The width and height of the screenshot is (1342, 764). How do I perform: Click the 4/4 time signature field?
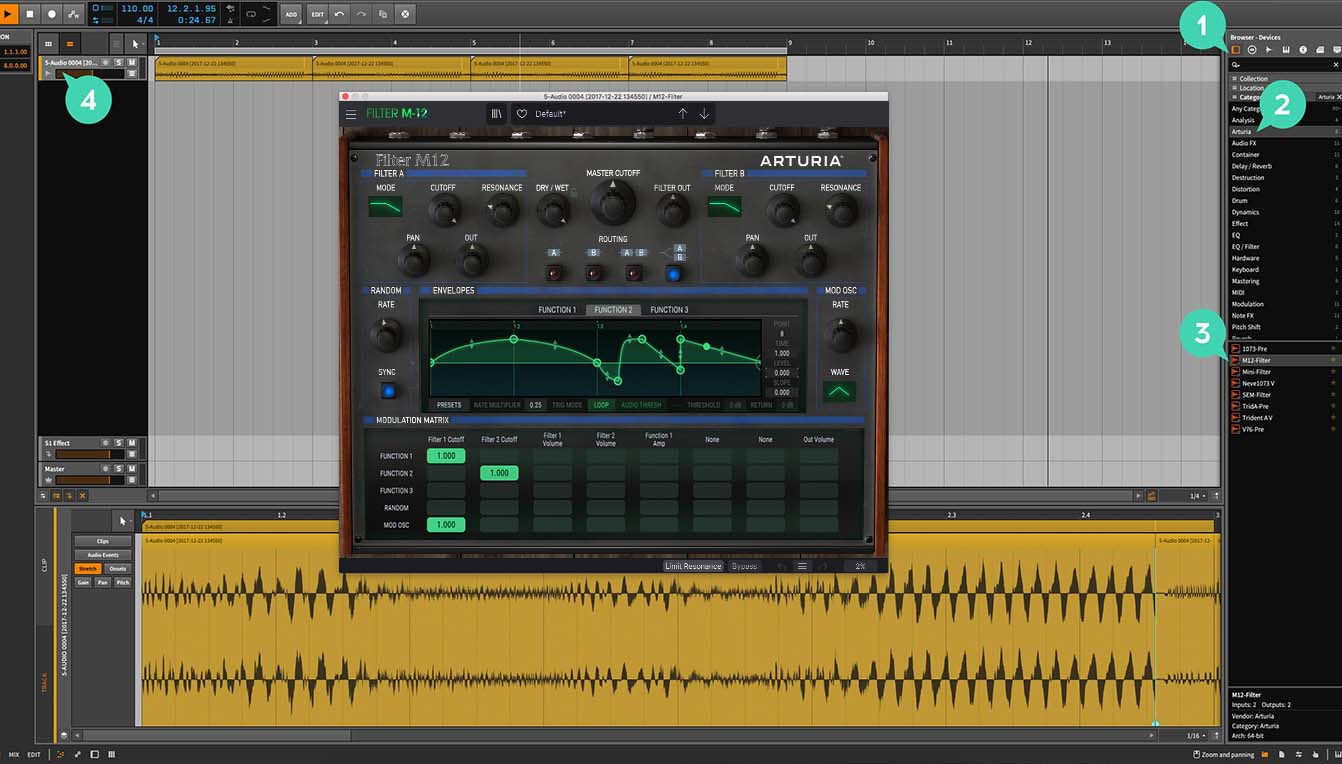(144, 20)
